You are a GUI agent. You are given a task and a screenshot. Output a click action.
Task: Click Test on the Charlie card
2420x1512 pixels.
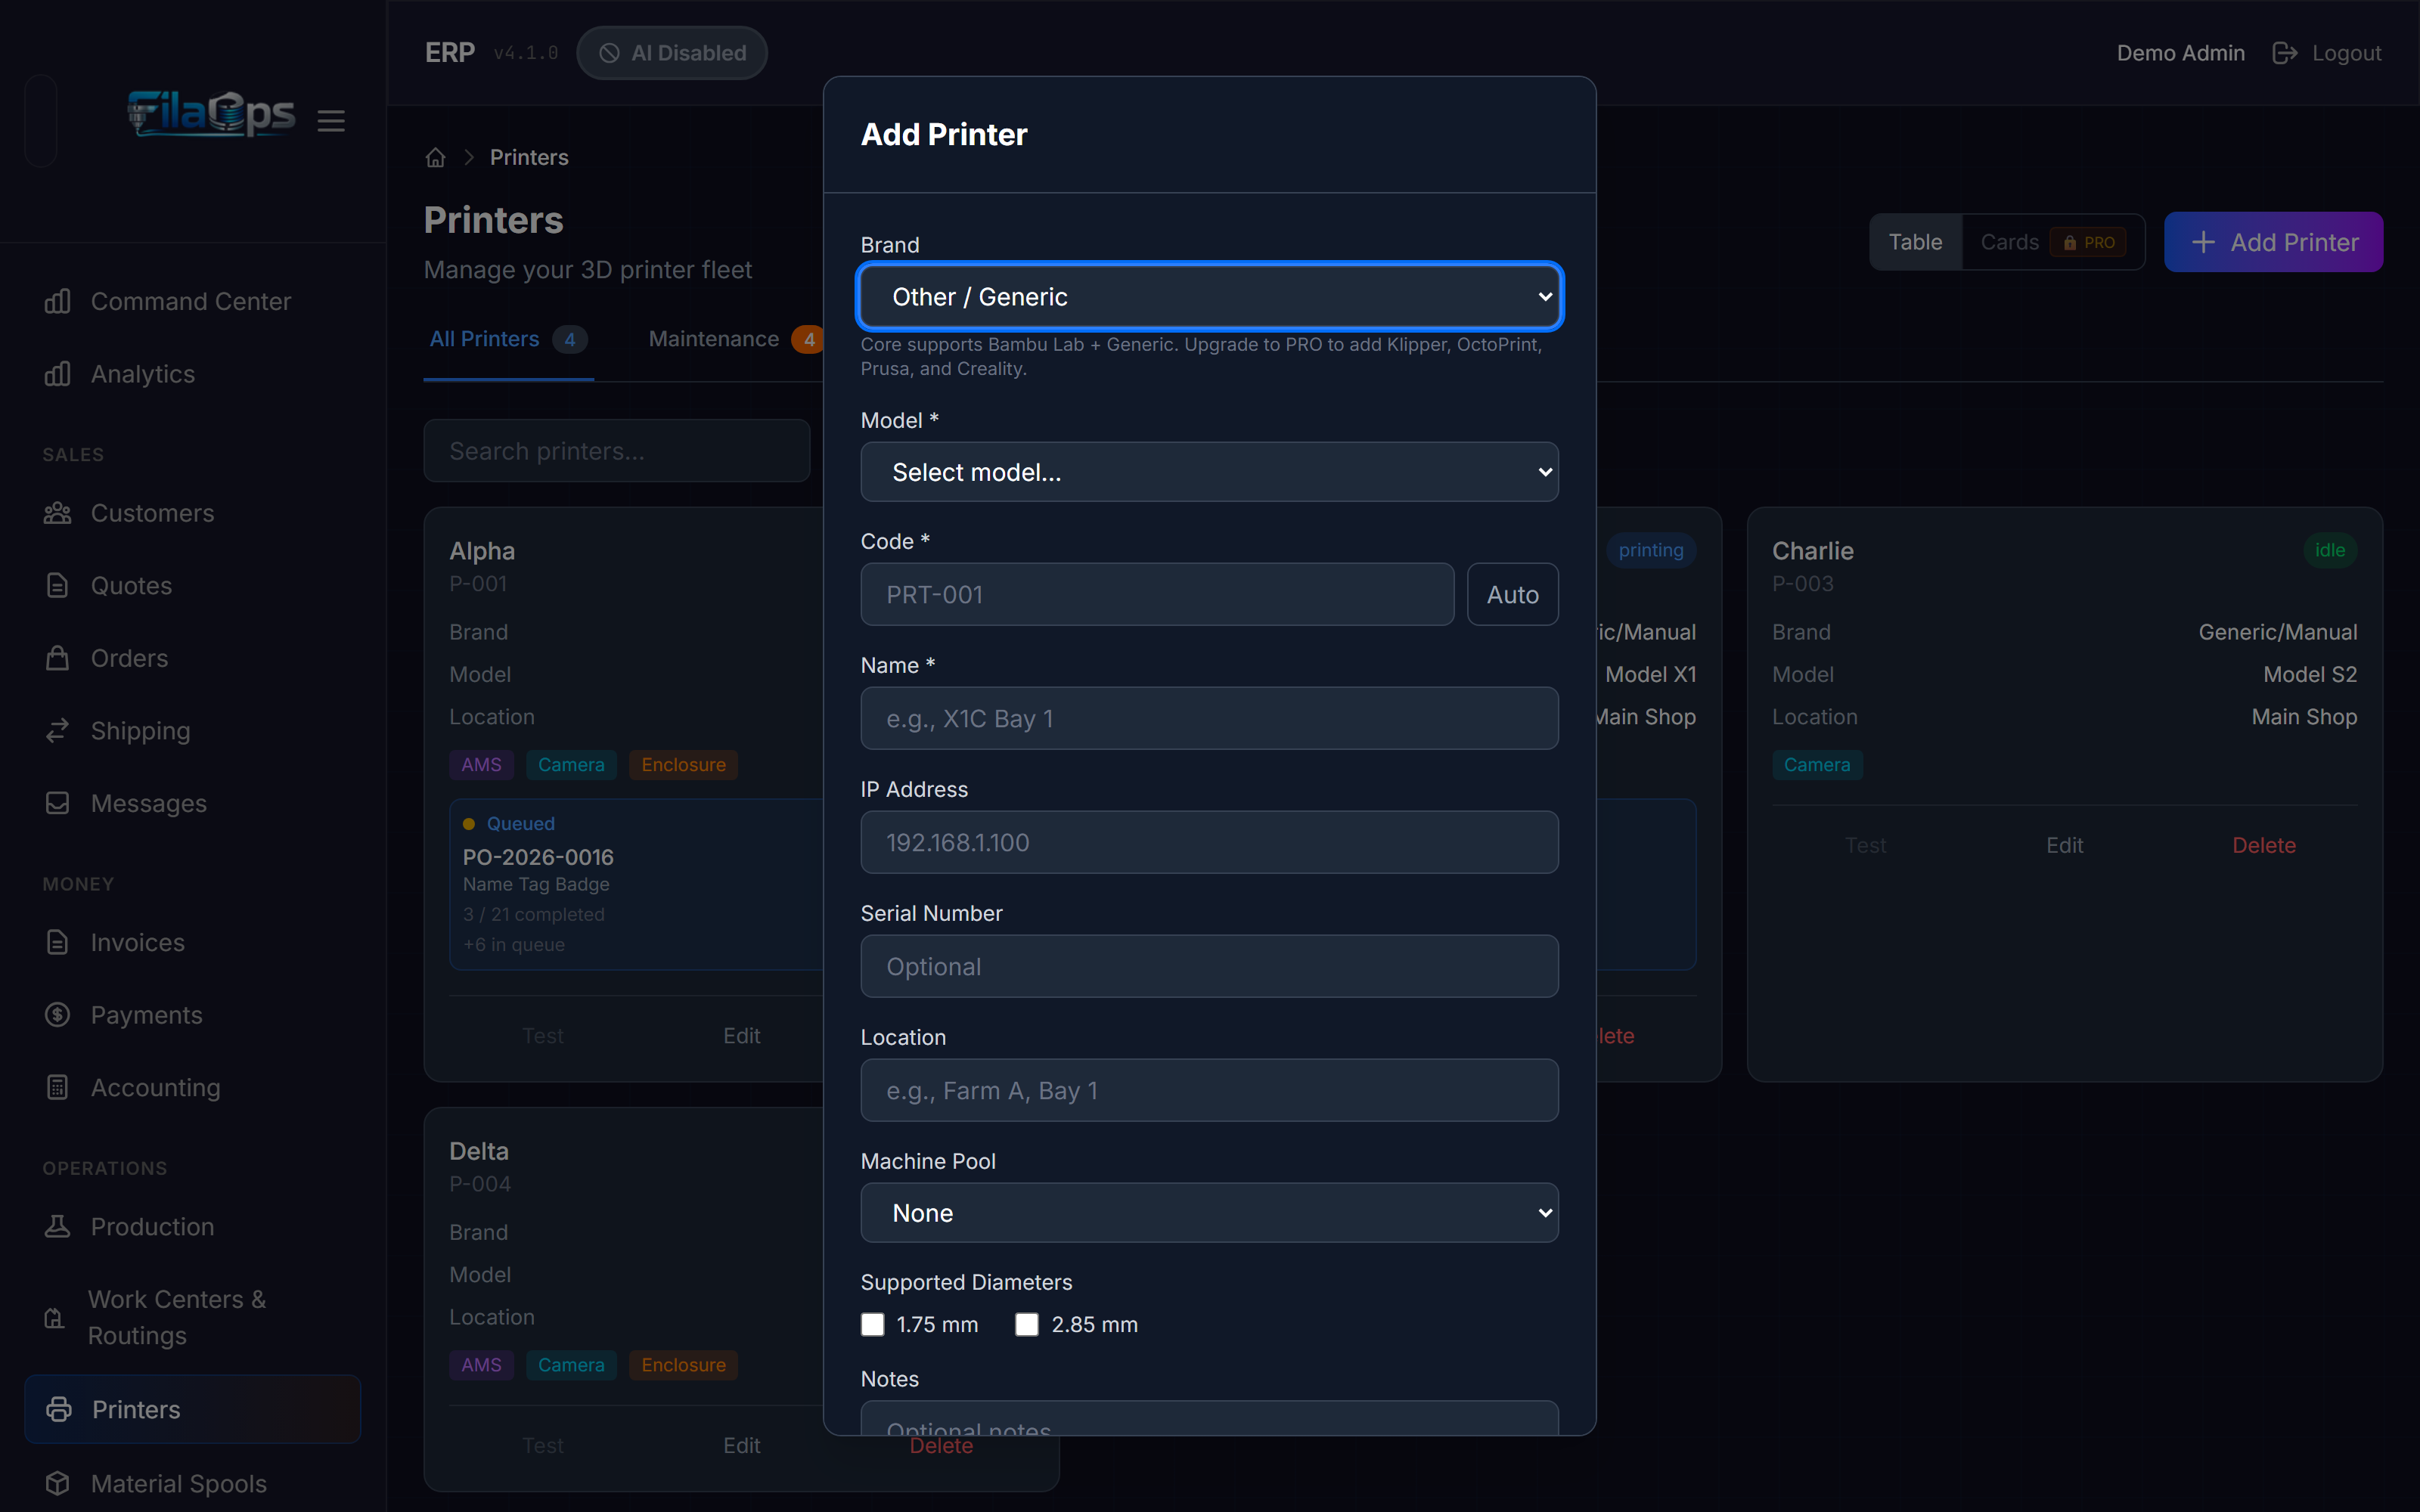coord(1865,845)
